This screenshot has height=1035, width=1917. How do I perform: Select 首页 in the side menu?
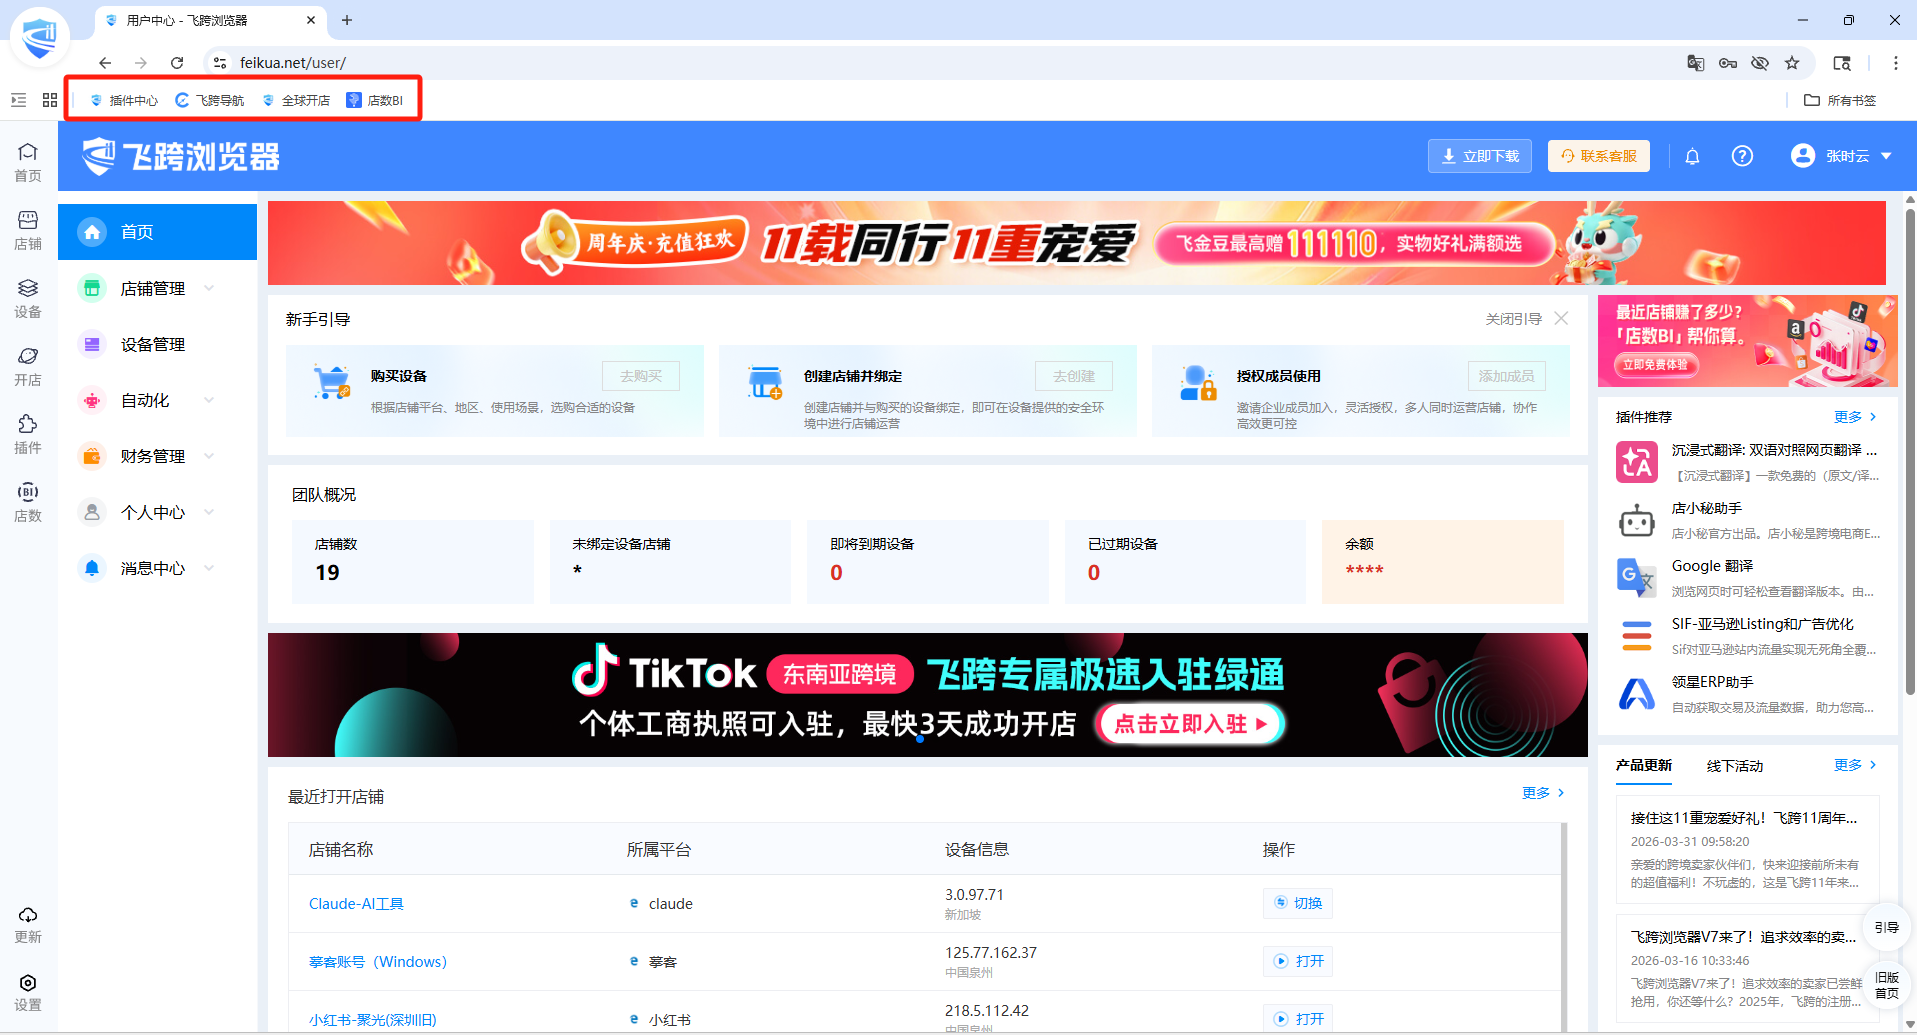tap(157, 232)
